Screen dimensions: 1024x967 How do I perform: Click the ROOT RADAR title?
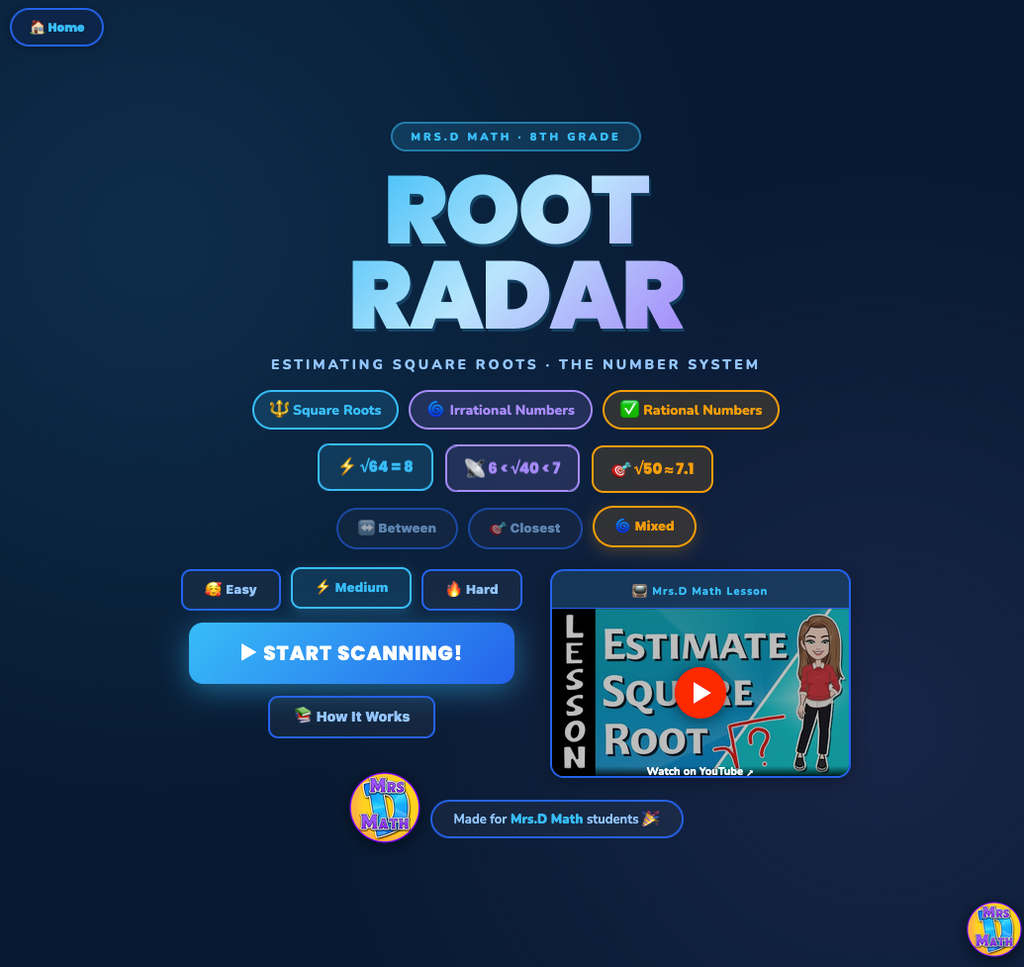[x=517, y=253]
